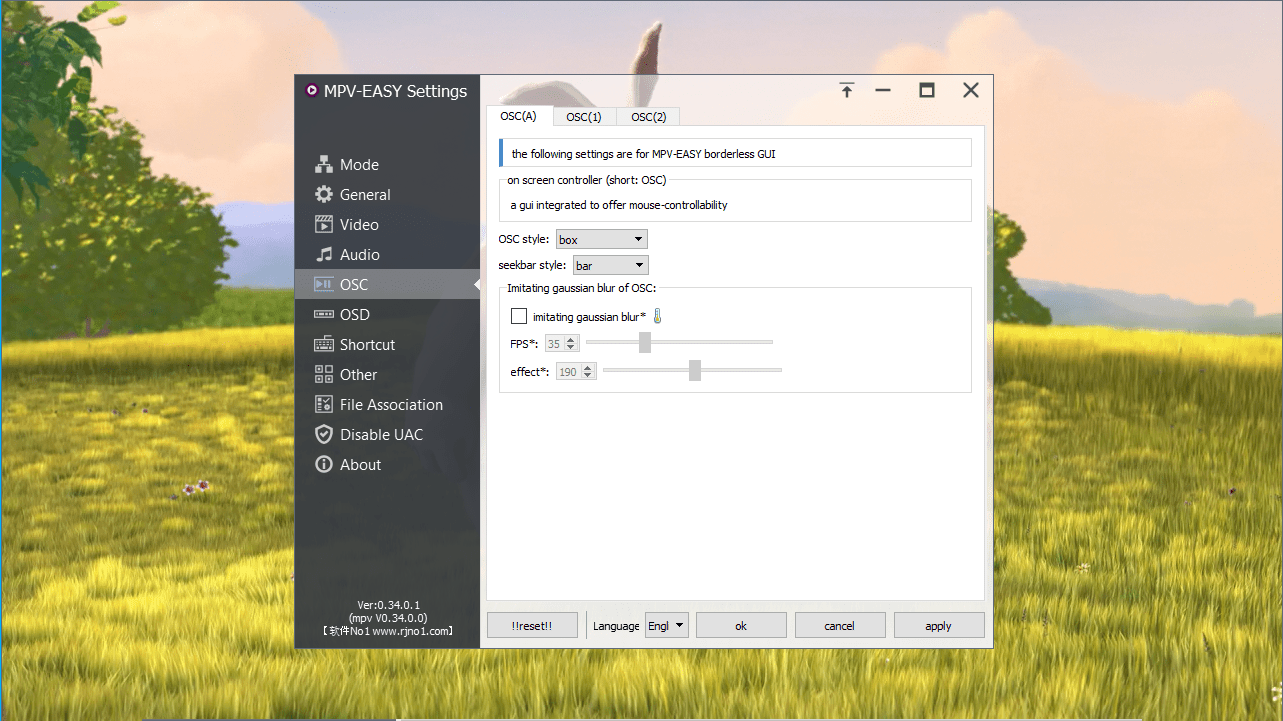Pin settings window always on top
The height and width of the screenshot is (721, 1283).
point(847,90)
